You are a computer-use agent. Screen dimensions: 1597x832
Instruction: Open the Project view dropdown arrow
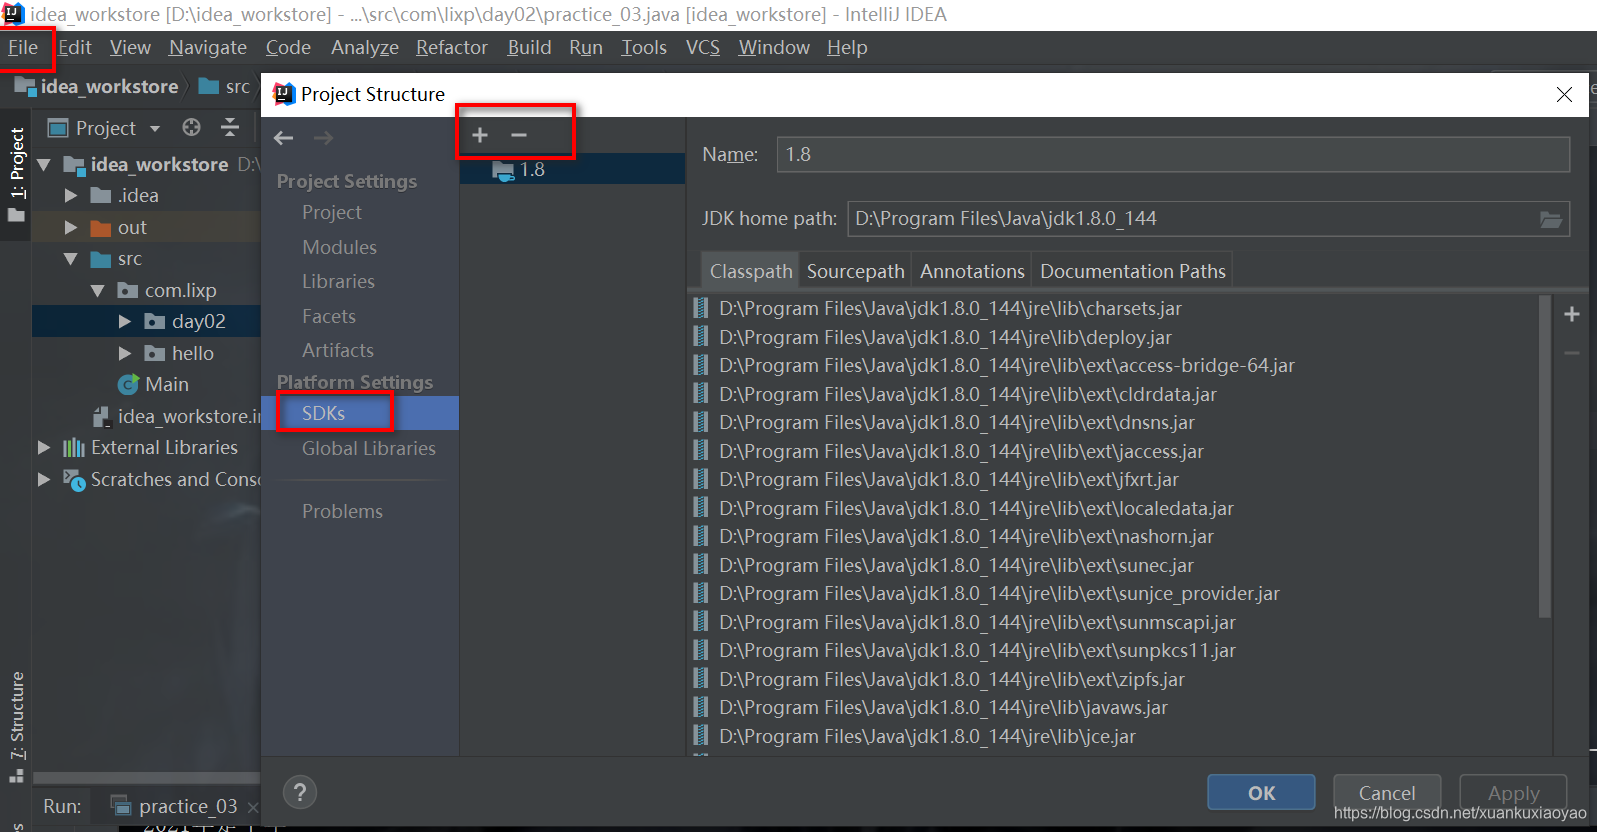(x=155, y=128)
